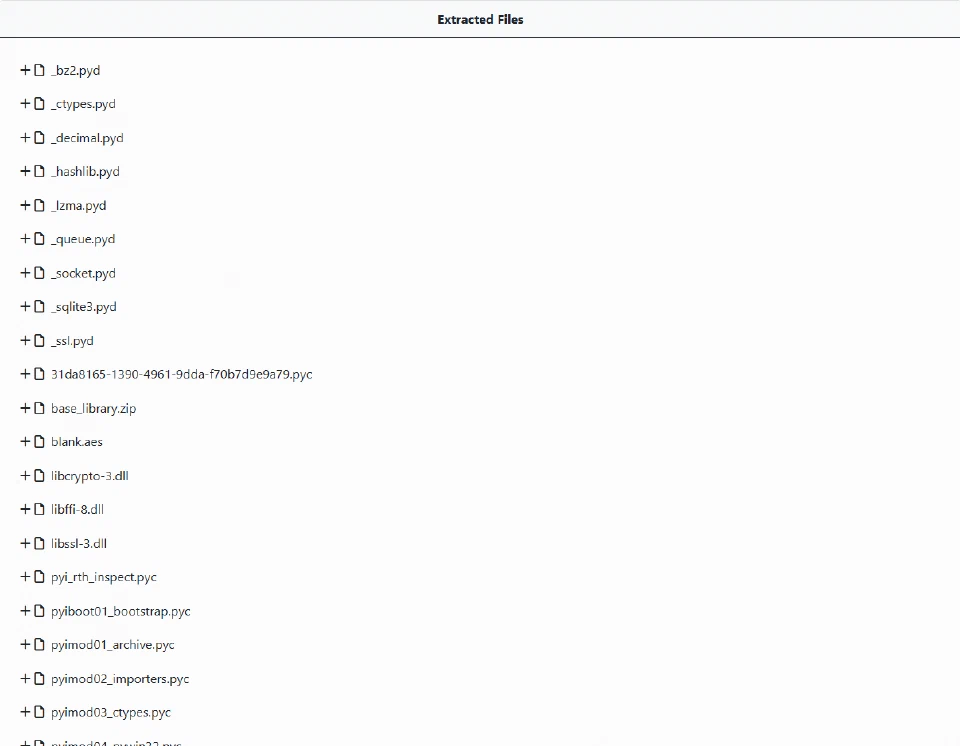
Task: Expand the pyi_rth_inspect.pyc plus sign
Action: click(x=25, y=577)
